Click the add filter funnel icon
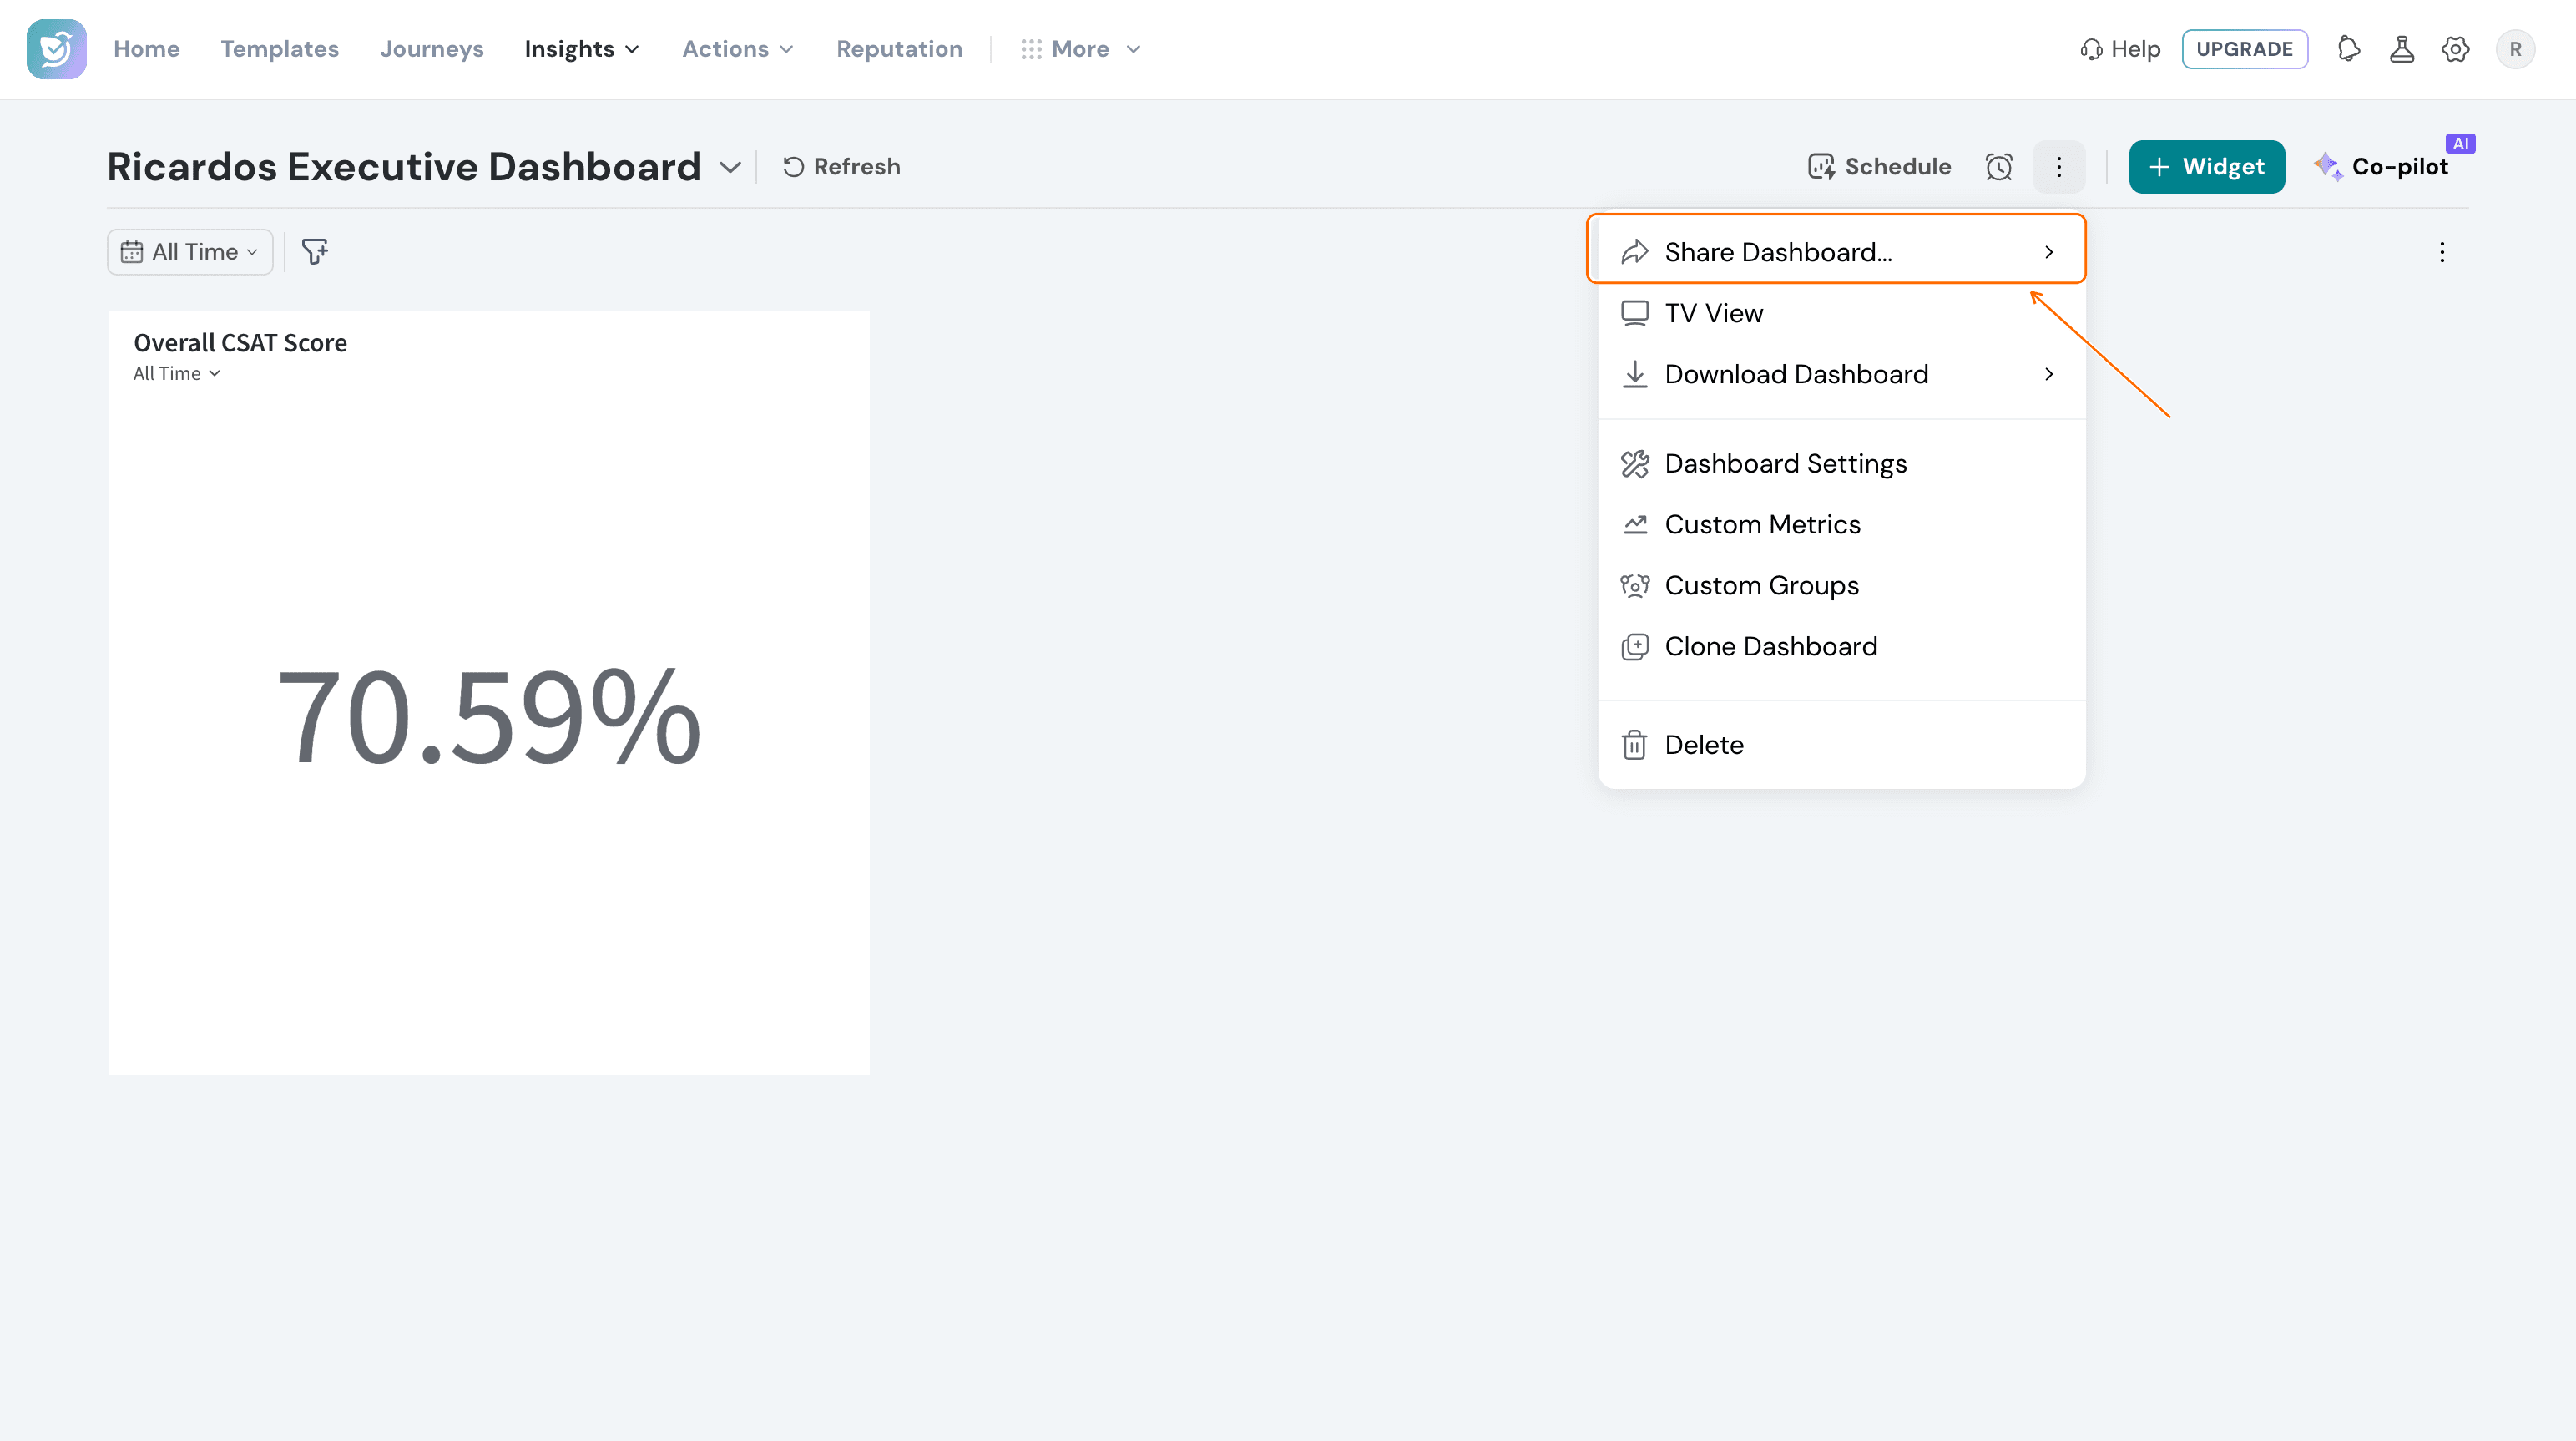This screenshot has height=1441, width=2576. click(x=315, y=252)
